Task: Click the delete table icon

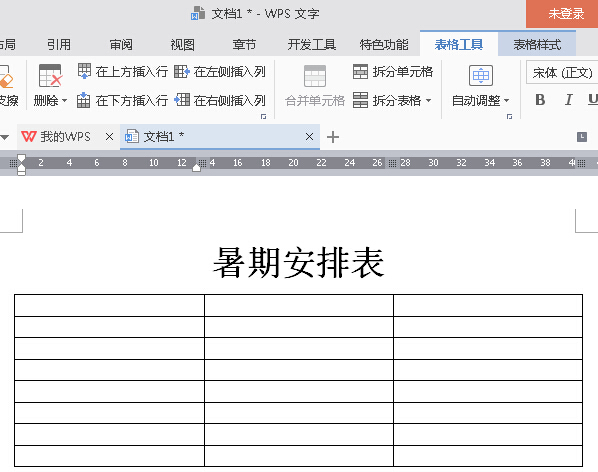Action: pyautogui.click(x=50, y=76)
